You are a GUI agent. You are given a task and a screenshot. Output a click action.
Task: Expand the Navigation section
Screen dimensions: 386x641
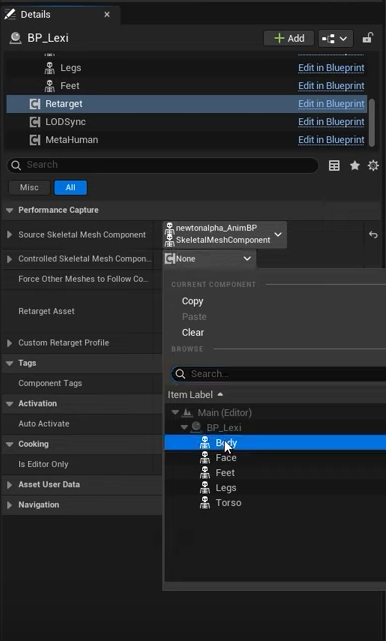click(9, 505)
